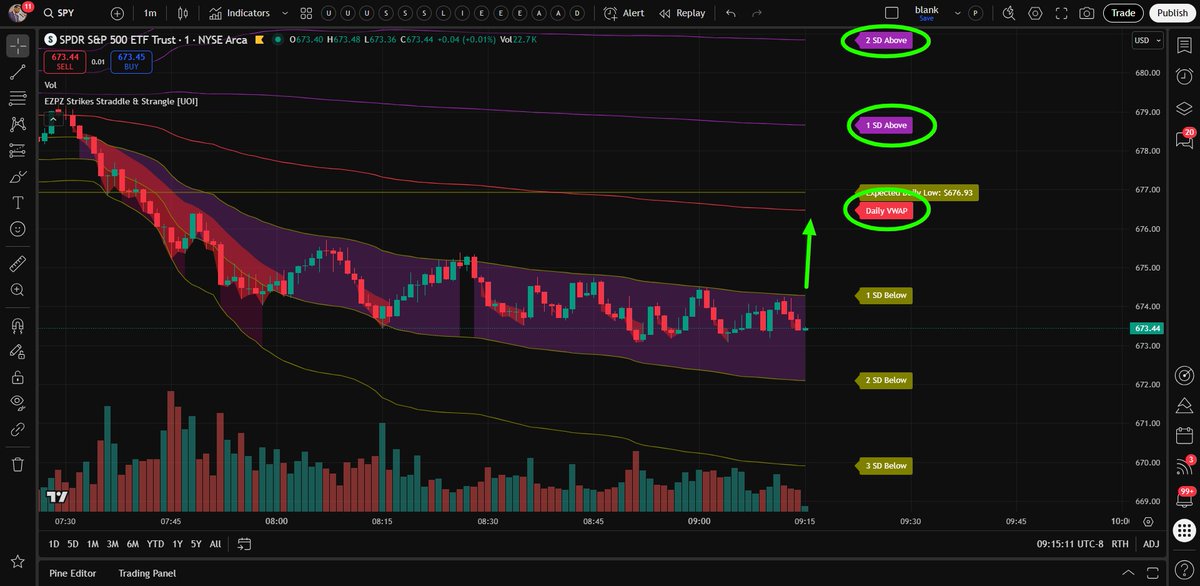This screenshot has width=1200, height=586.
Task: Collapse the bottom panel chevron
Action: pos(1126,573)
